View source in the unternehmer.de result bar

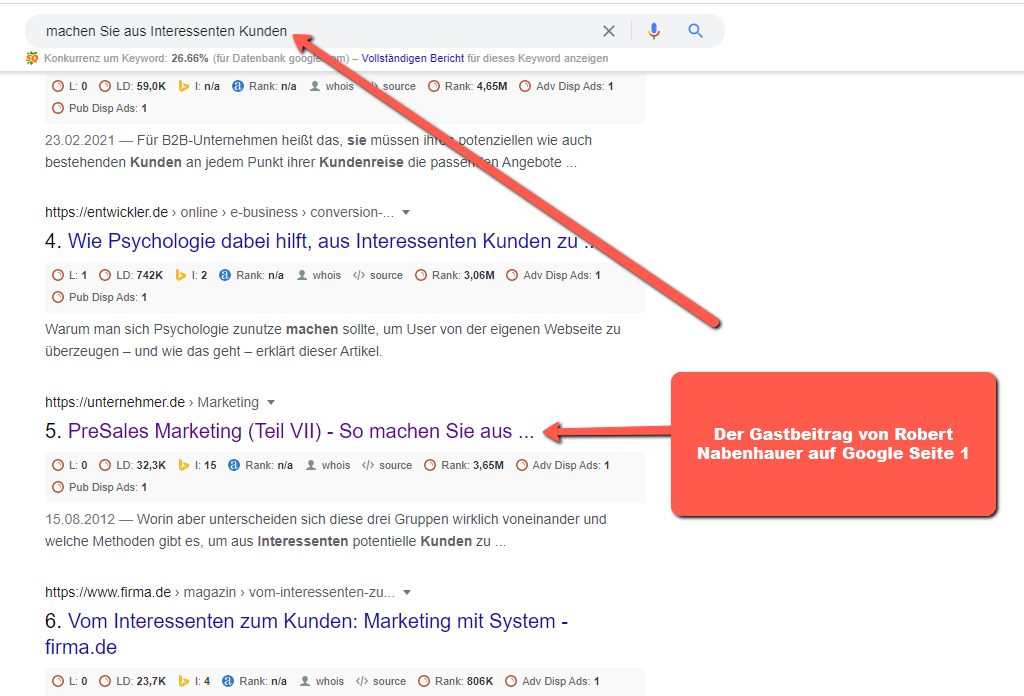tap(387, 465)
